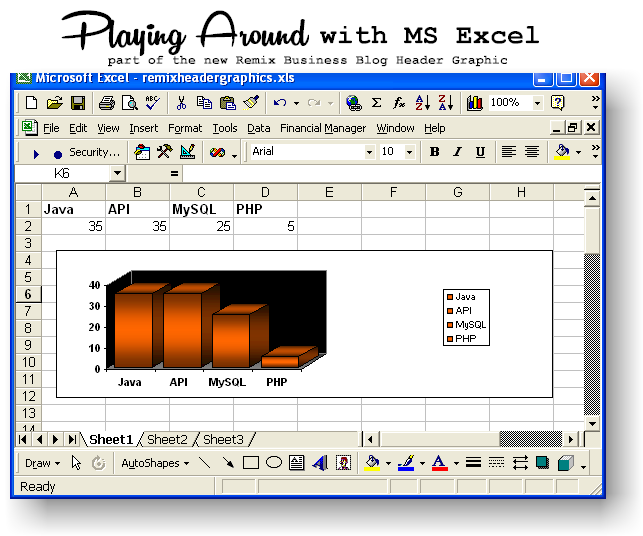Toggle Design Mode ruler icon
This screenshot has width=643, height=536.
tap(188, 152)
